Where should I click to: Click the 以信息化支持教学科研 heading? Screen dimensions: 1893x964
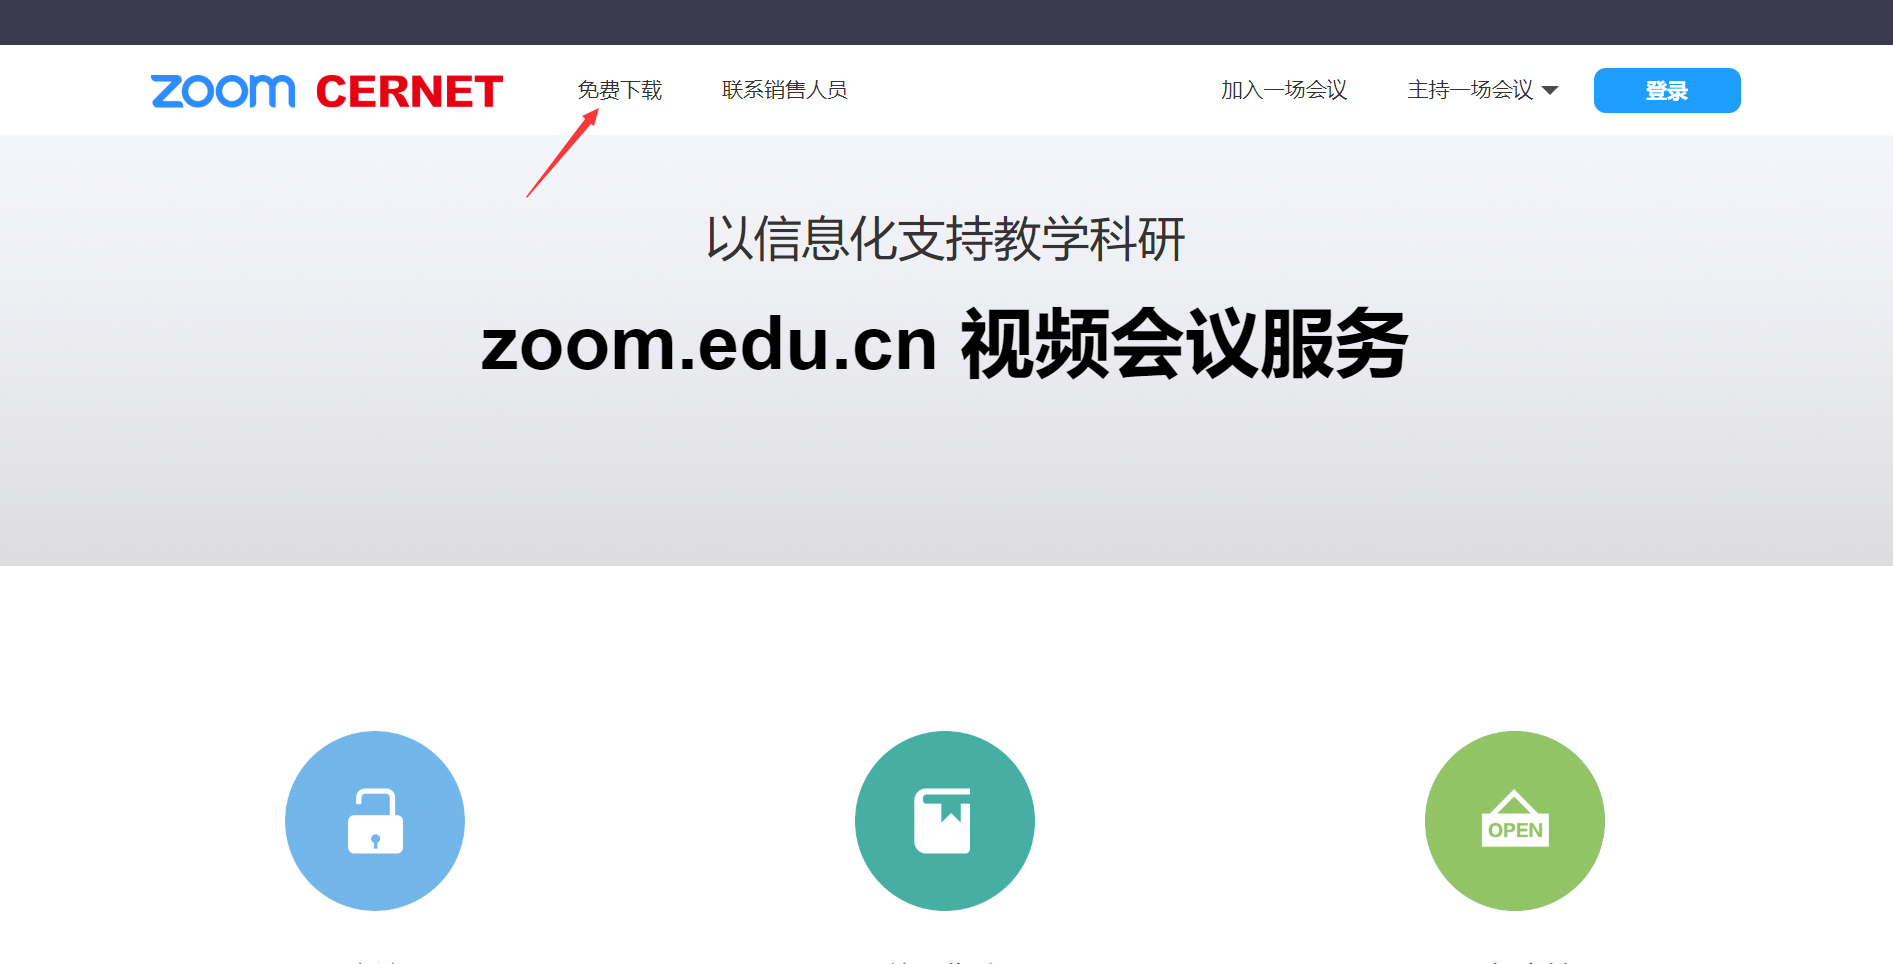pos(946,239)
